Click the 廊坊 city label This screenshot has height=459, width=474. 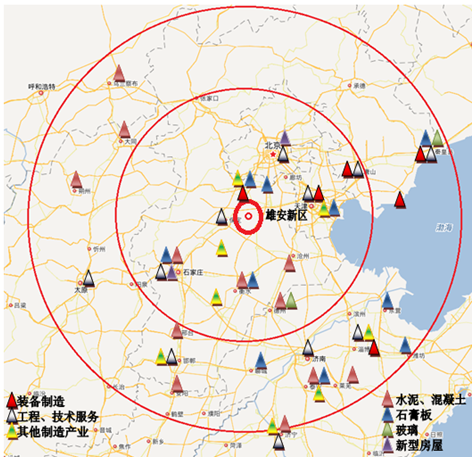tap(296, 177)
